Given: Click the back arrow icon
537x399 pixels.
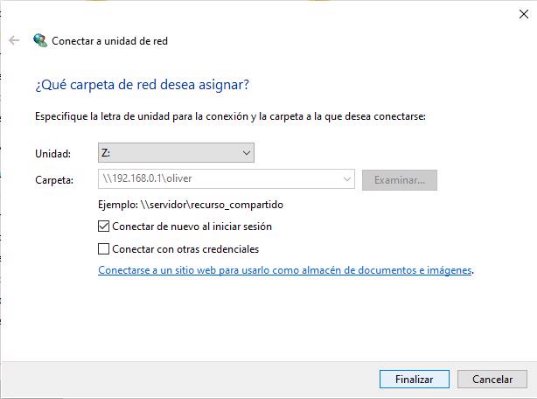Looking at the screenshot, I should point(14,40).
